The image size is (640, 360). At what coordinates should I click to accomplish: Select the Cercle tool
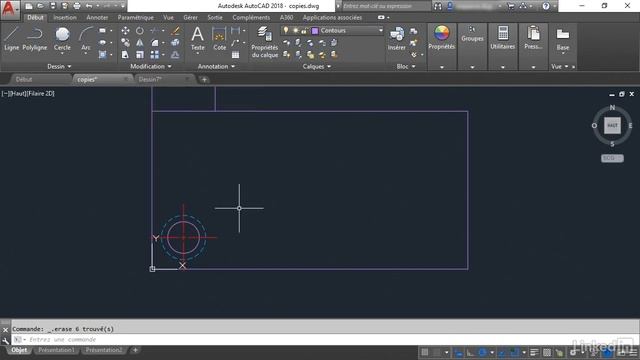point(62,38)
